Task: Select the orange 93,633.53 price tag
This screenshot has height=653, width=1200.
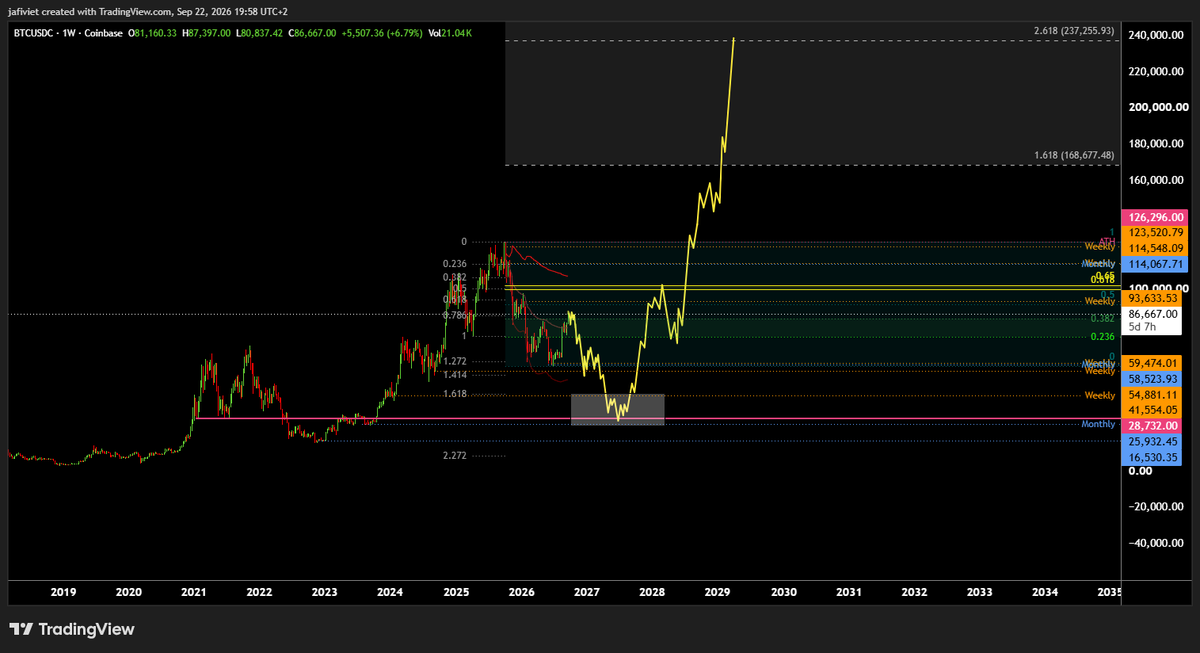Action: (x=1152, y=297)
